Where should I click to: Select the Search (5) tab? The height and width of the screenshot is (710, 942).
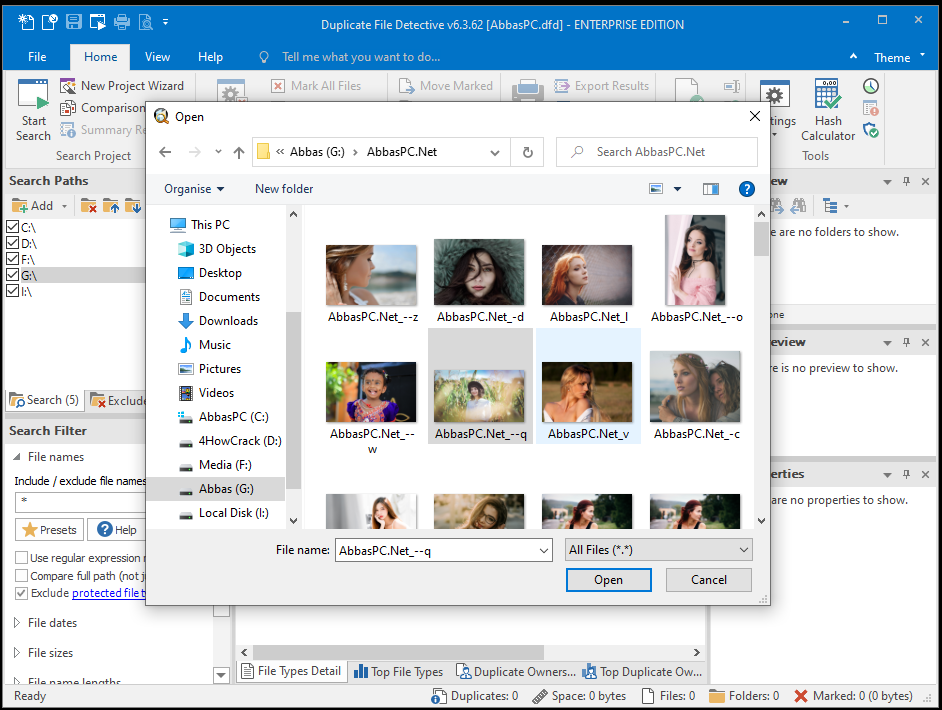[44, 401]
